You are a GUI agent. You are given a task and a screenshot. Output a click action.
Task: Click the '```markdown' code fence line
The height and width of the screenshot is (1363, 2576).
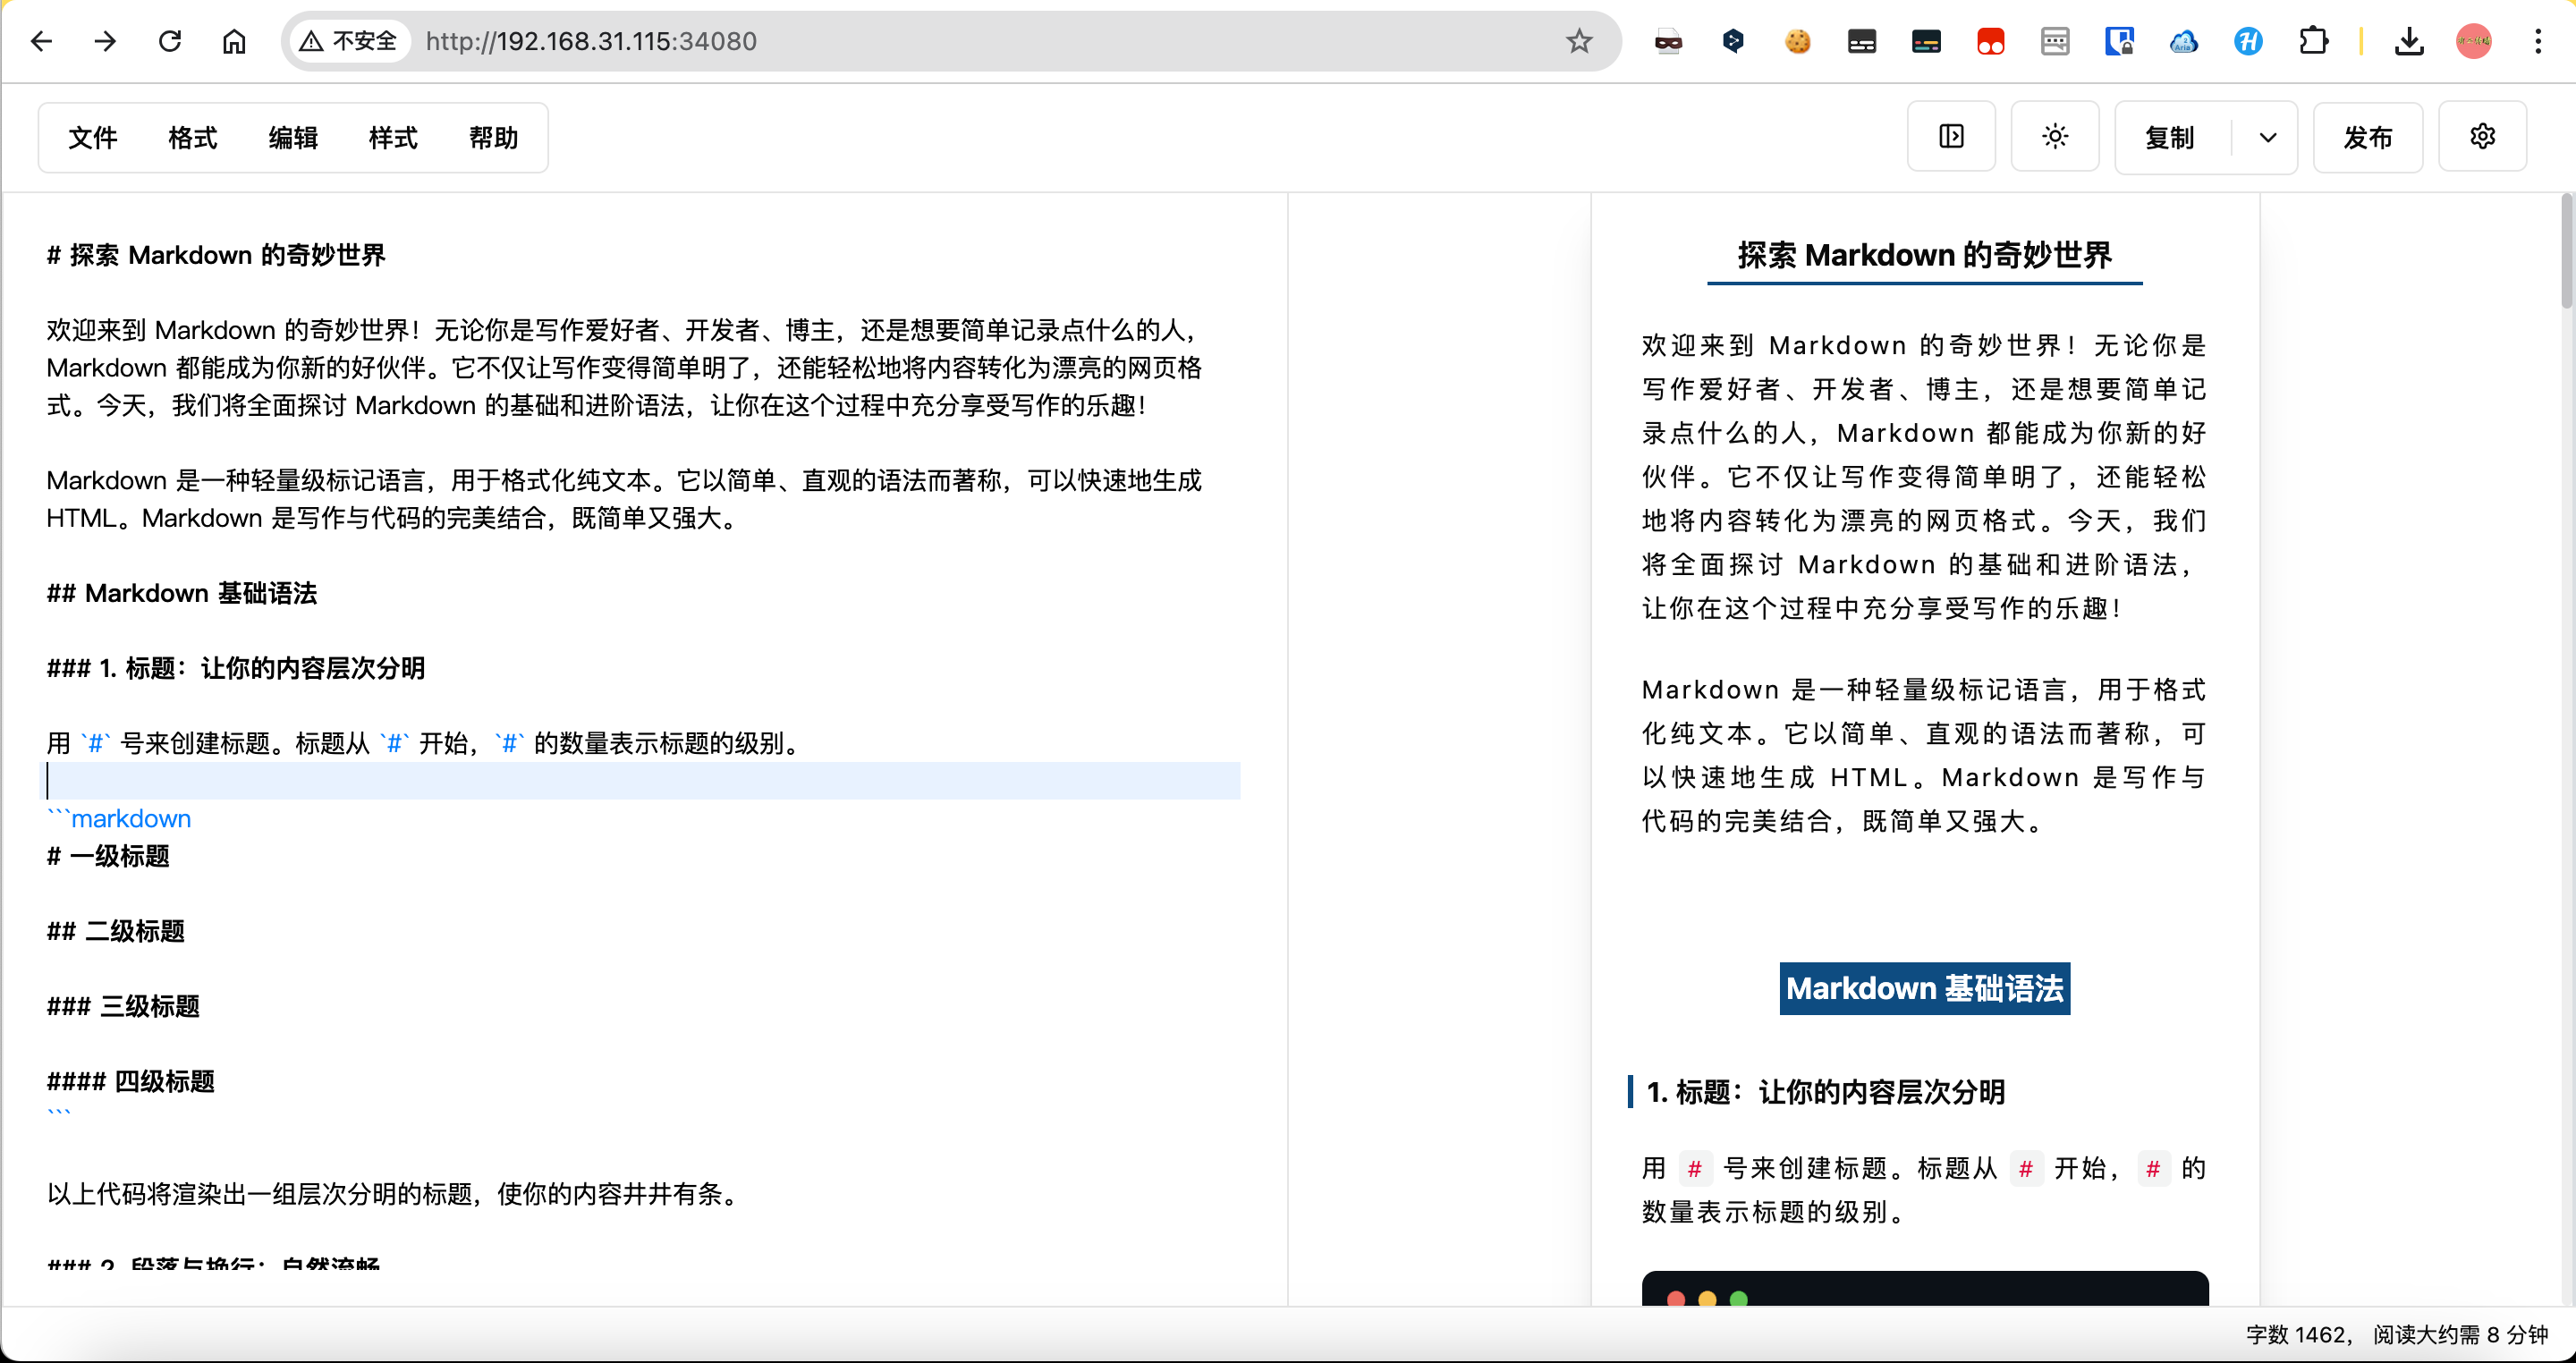coord(119,818)
